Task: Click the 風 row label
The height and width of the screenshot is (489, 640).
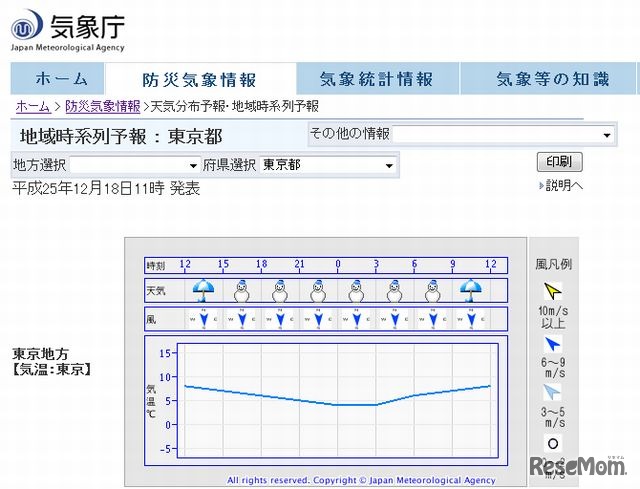Action: tap(151, 319)
